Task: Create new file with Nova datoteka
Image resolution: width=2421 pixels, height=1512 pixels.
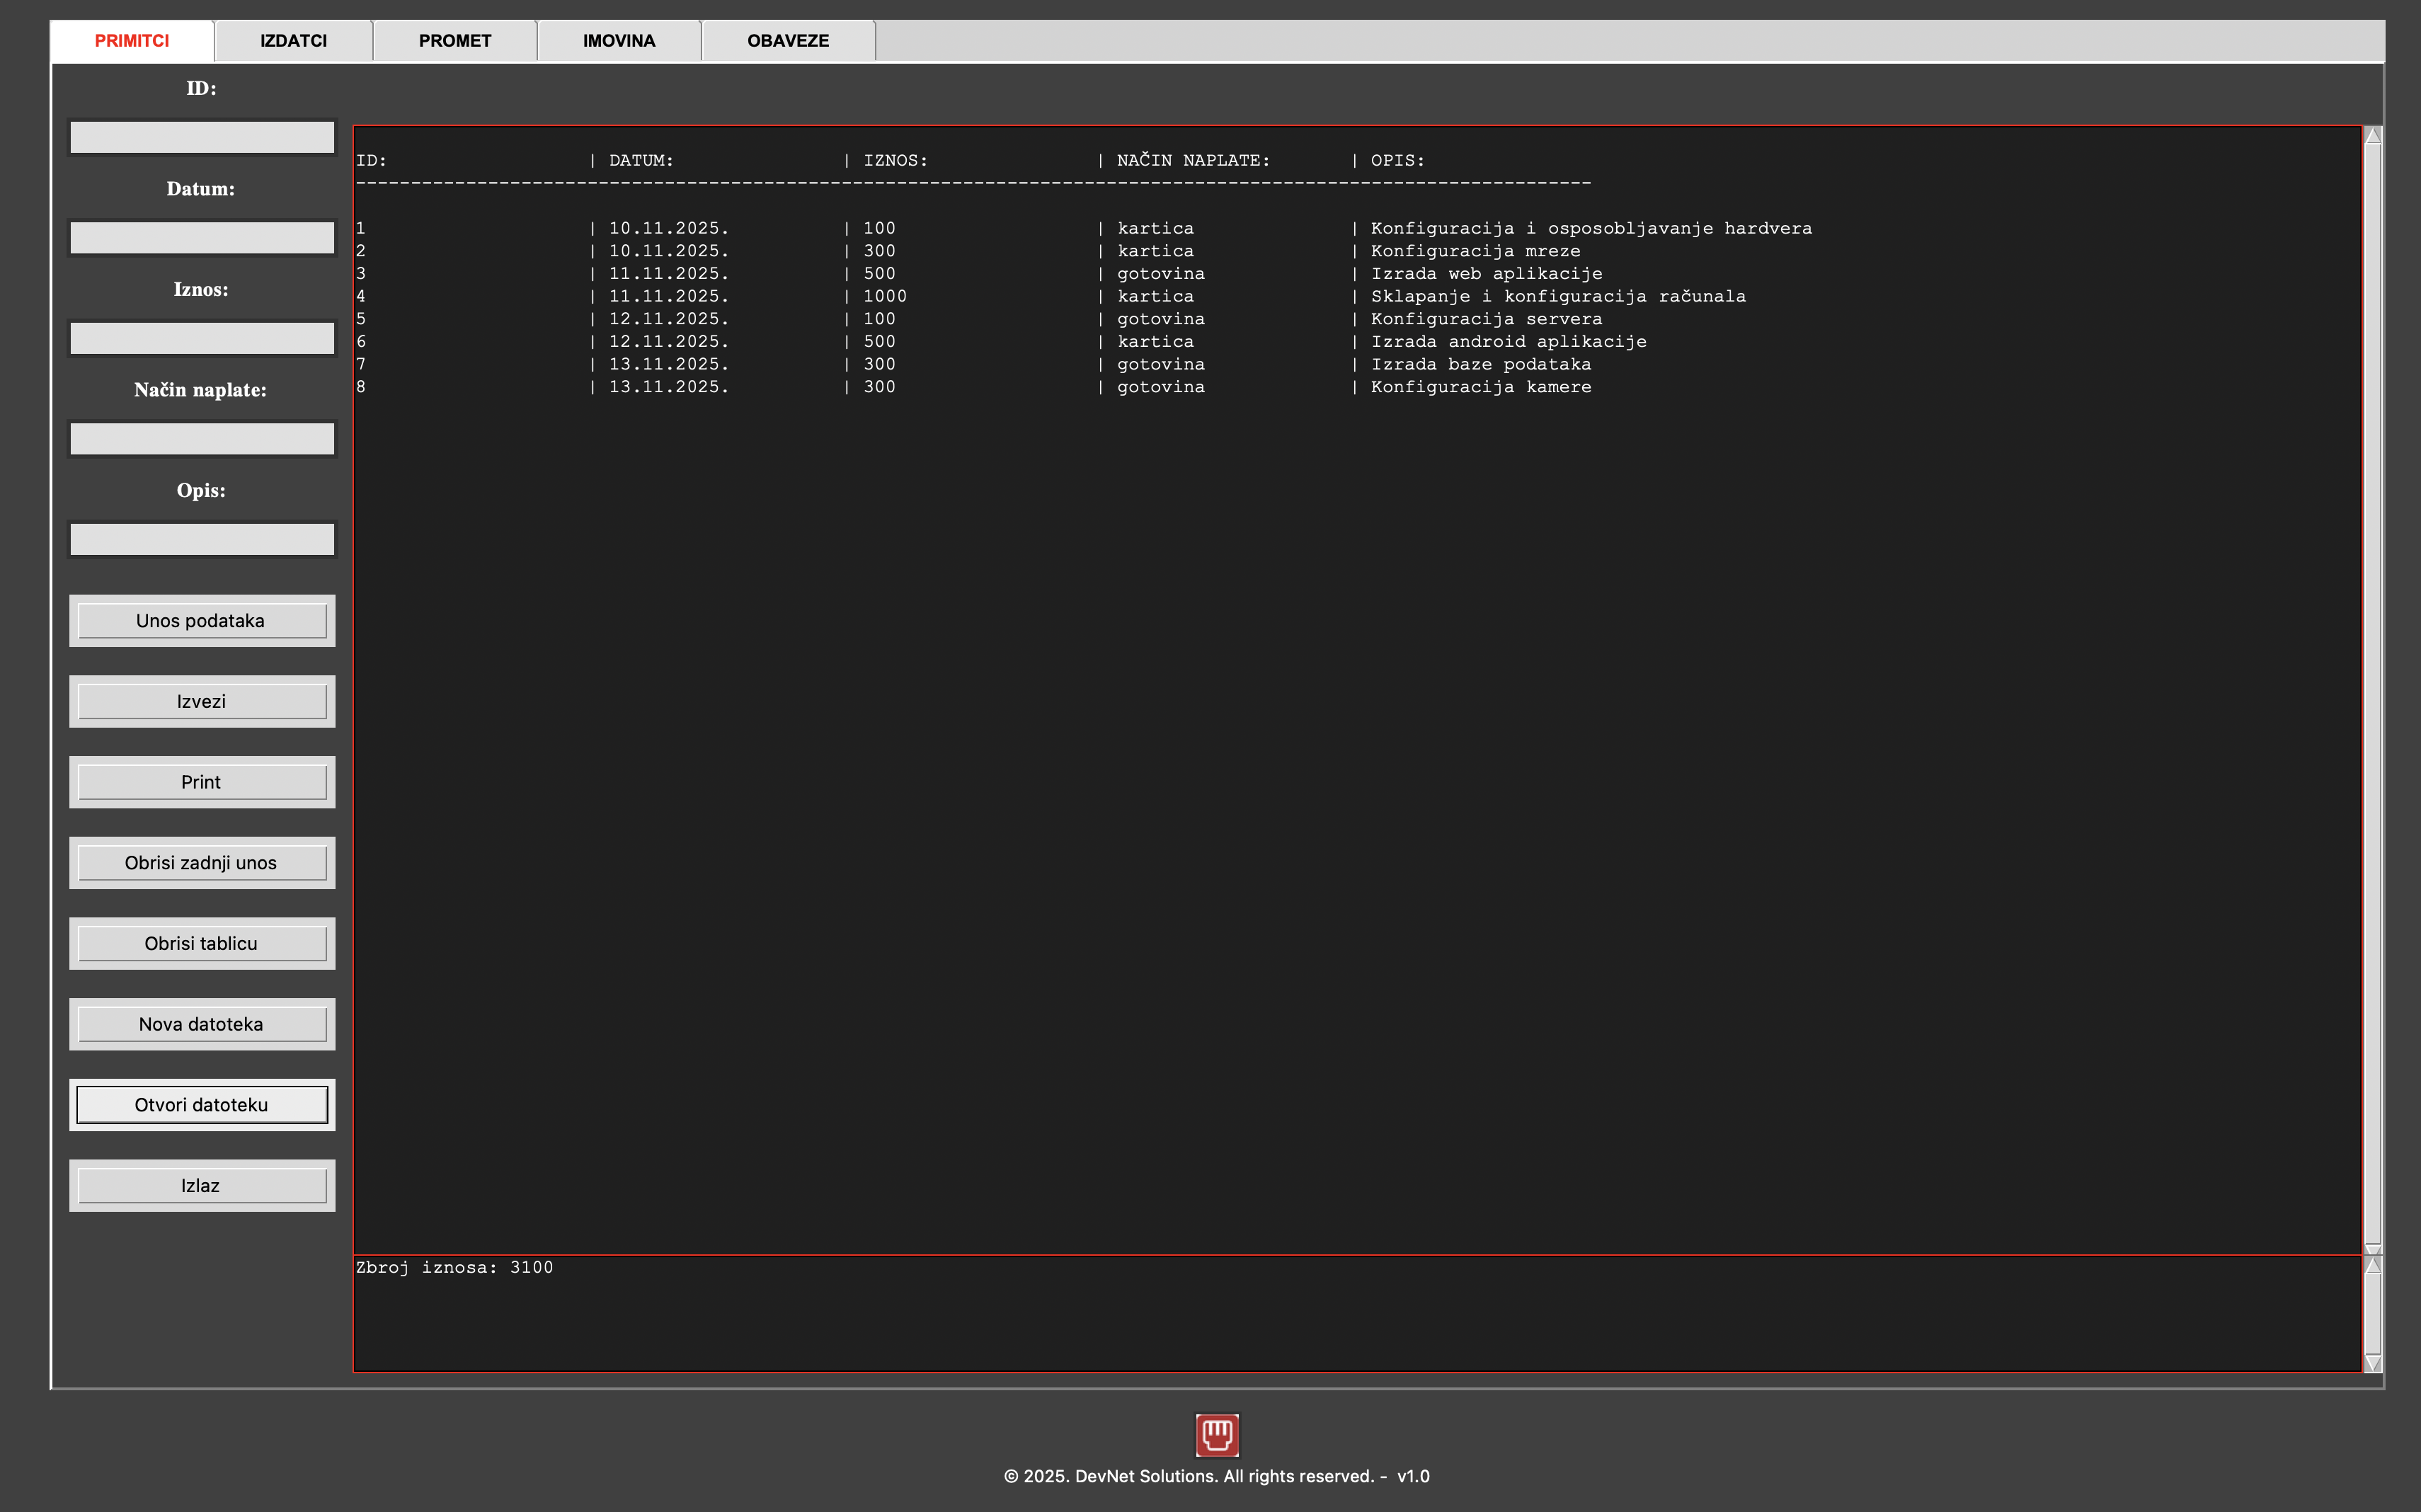Action: 202,1024
